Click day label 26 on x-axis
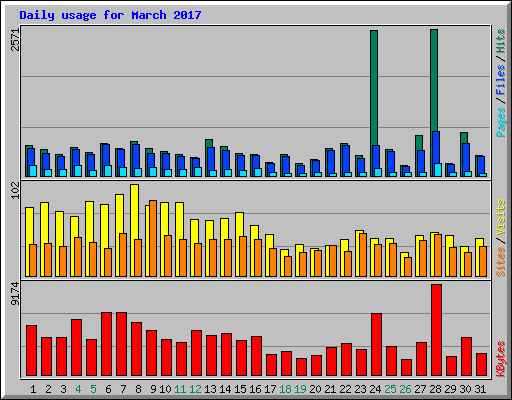512x400 pixels. (x=405, y=389)
